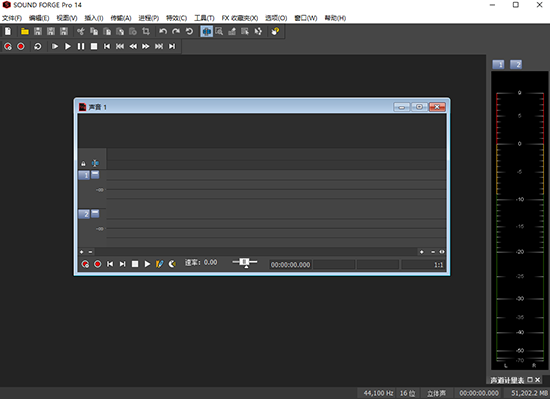Zoom out level with bottom-left minus button
This screenshot has height=399, width=550.
pyautogui.click(x=90, y=252)
